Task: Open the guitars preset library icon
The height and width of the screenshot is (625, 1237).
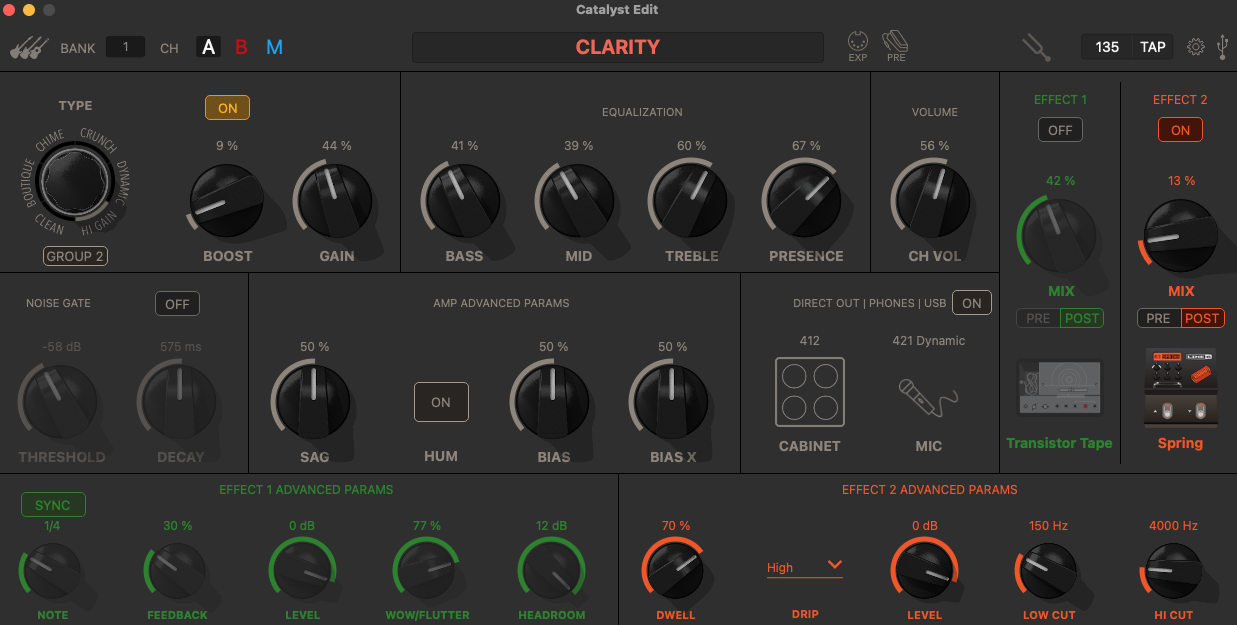Action: click(x=30, y=47)
